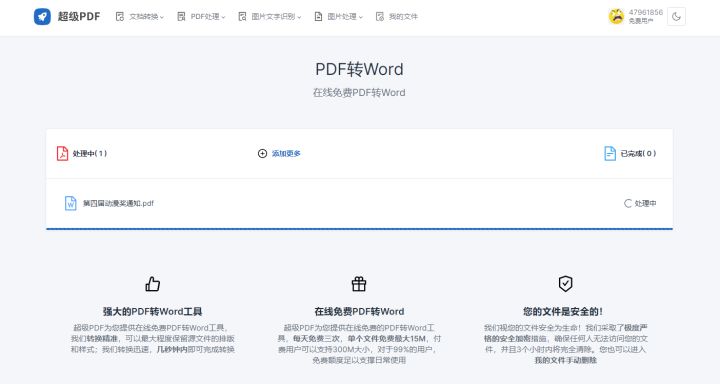Click the thumbs-up feature icon

[x=152, y=284]
